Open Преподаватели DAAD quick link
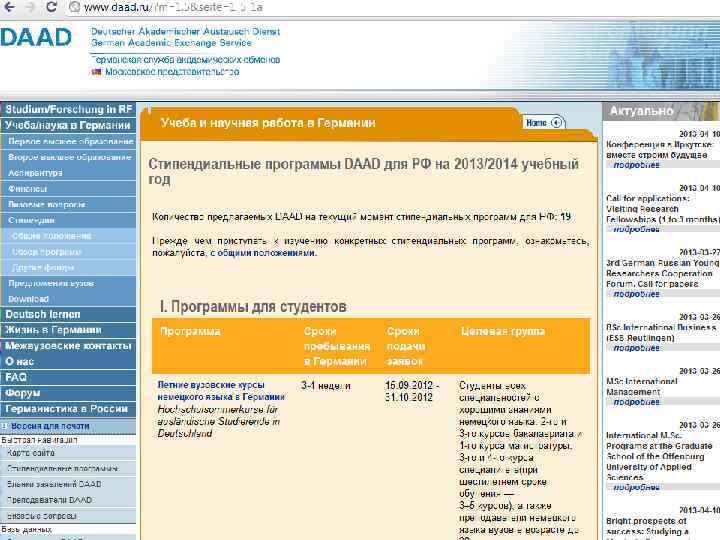 click(49, 500)
